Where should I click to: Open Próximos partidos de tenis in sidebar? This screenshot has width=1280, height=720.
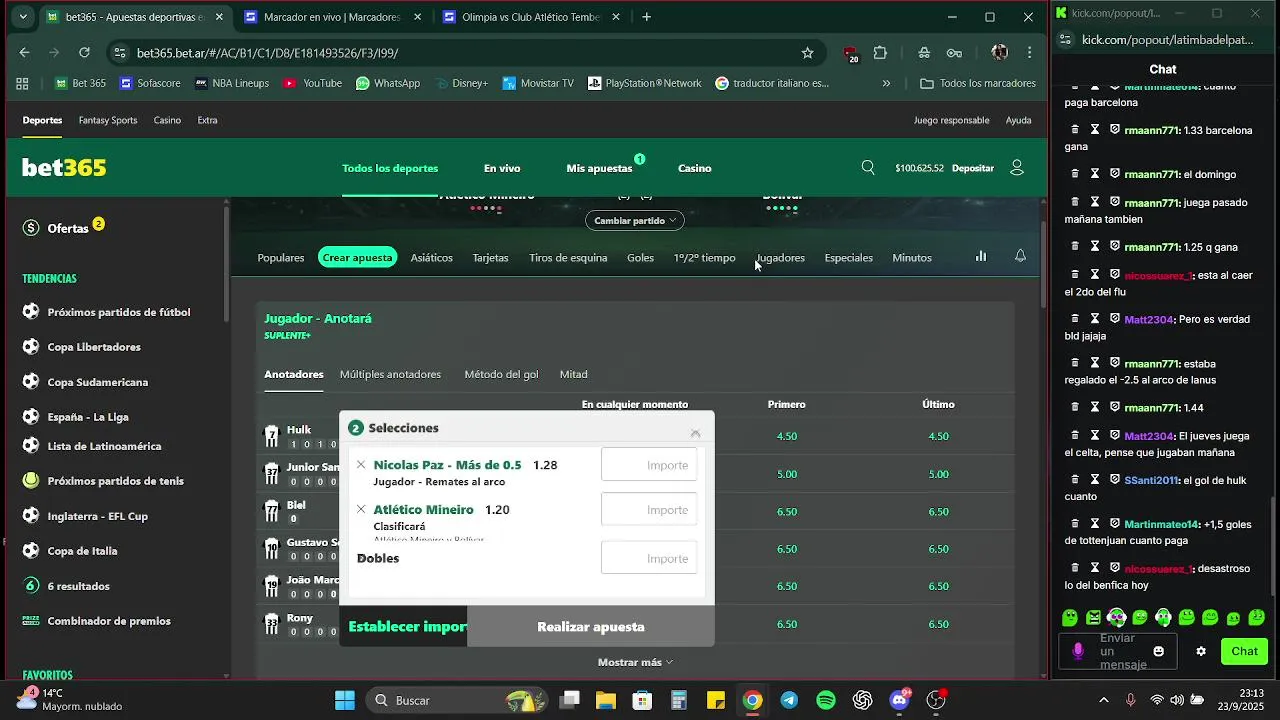pos(115,481)
